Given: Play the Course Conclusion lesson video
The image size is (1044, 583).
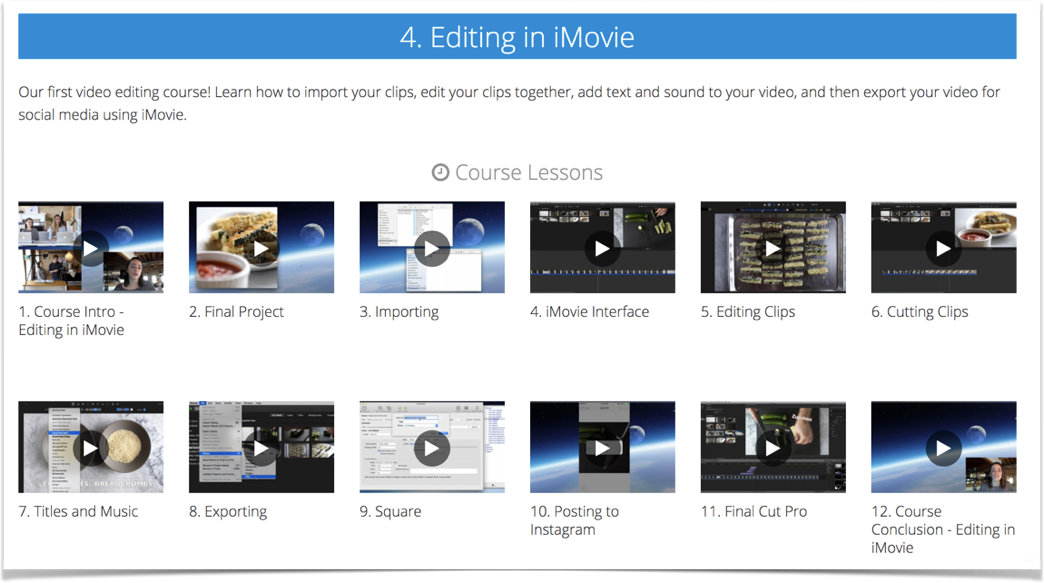Looking at the screenshot, I should (x=943, y=448).
